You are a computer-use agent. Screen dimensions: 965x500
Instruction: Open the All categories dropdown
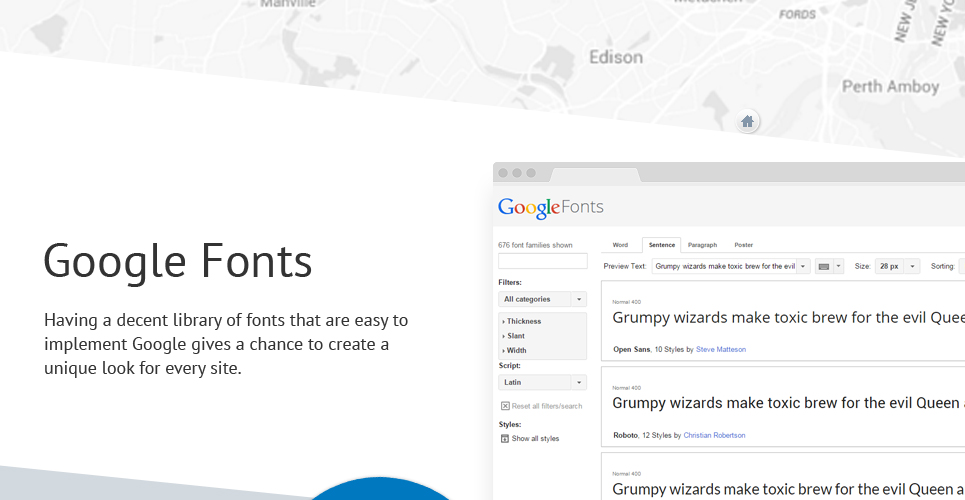(x=542, y=299)
